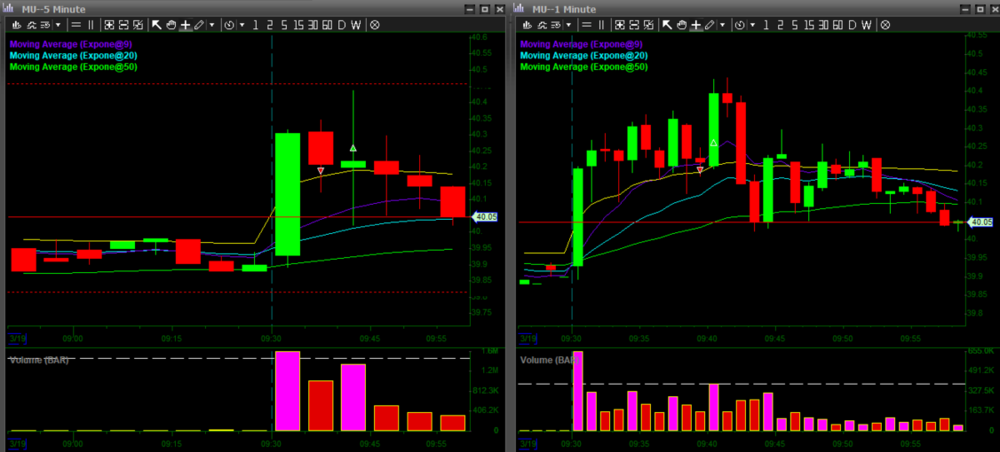Image resolution: width=1000 pixels, height=452 pixels.
Task: Set 1 Minute chart to Weekly (W) period
Action: [x=867, y=24]
